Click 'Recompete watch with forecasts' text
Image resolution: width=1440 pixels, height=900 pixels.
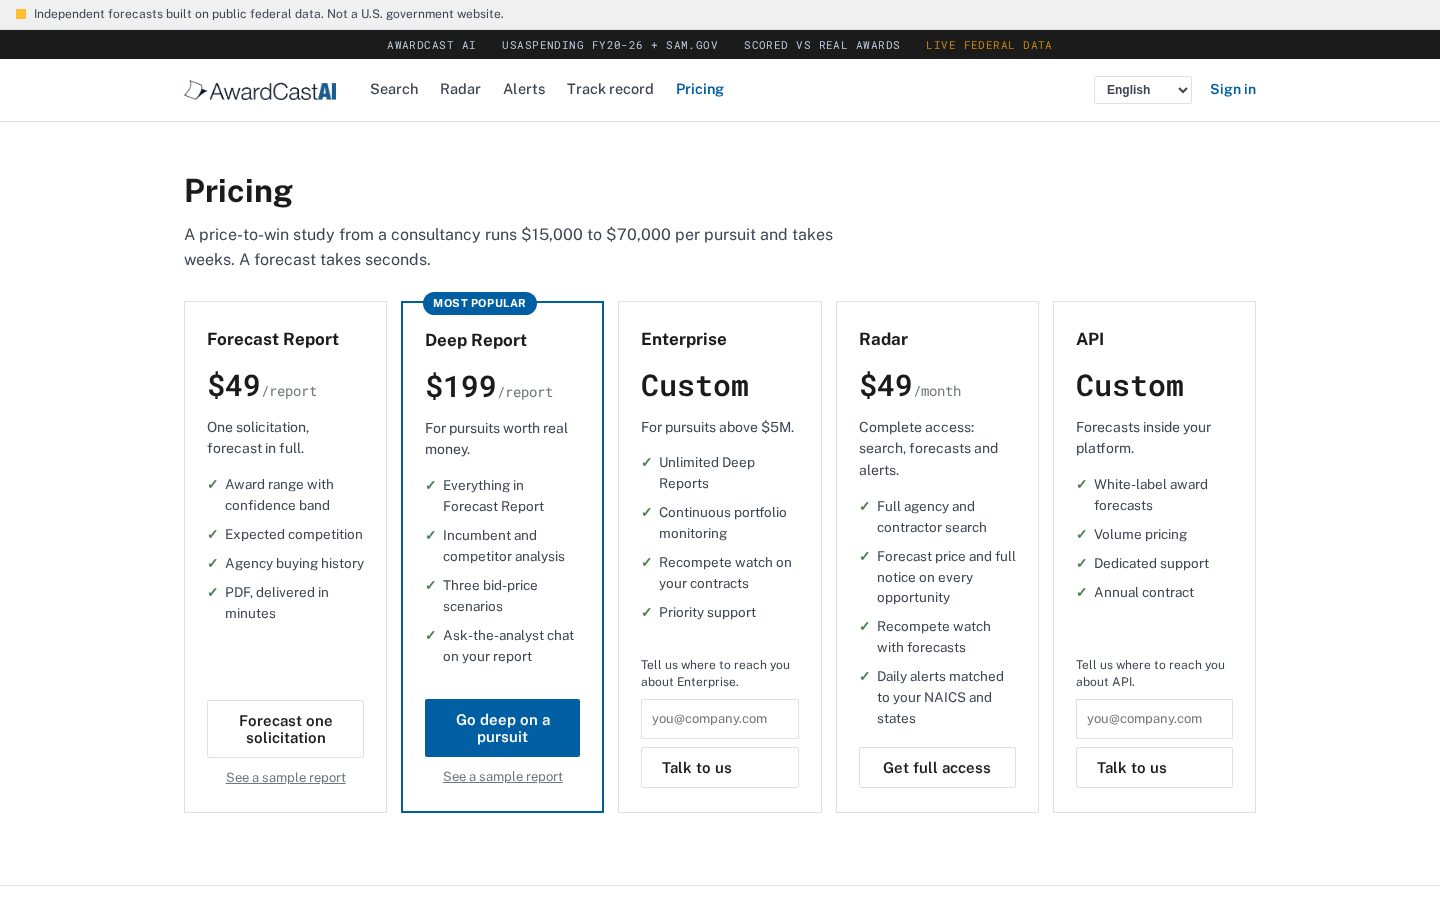[934, 637]
